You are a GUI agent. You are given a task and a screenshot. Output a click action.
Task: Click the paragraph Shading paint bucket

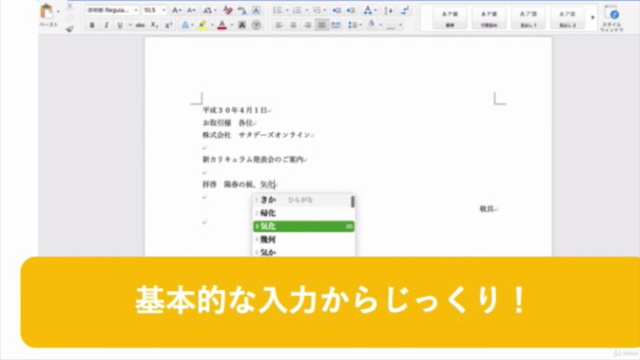pyautogui.click(x=371, y=25)
